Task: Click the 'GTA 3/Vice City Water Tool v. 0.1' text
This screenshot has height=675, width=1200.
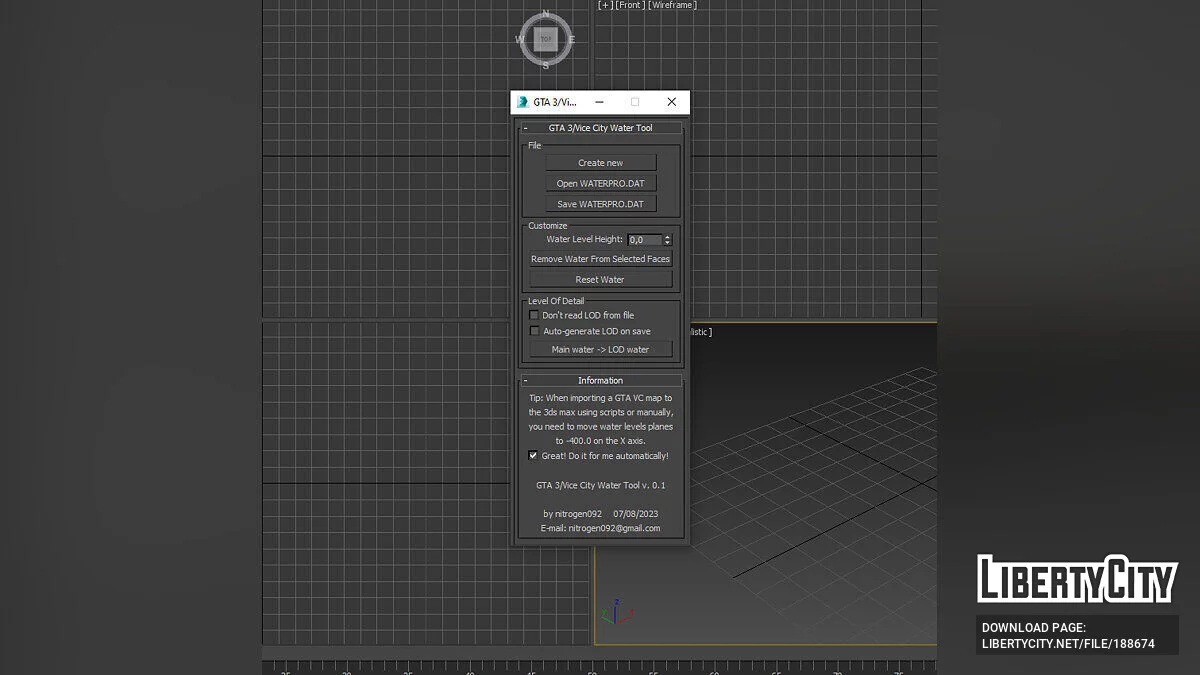Action: pyautogui.click(x=601, y=485)
